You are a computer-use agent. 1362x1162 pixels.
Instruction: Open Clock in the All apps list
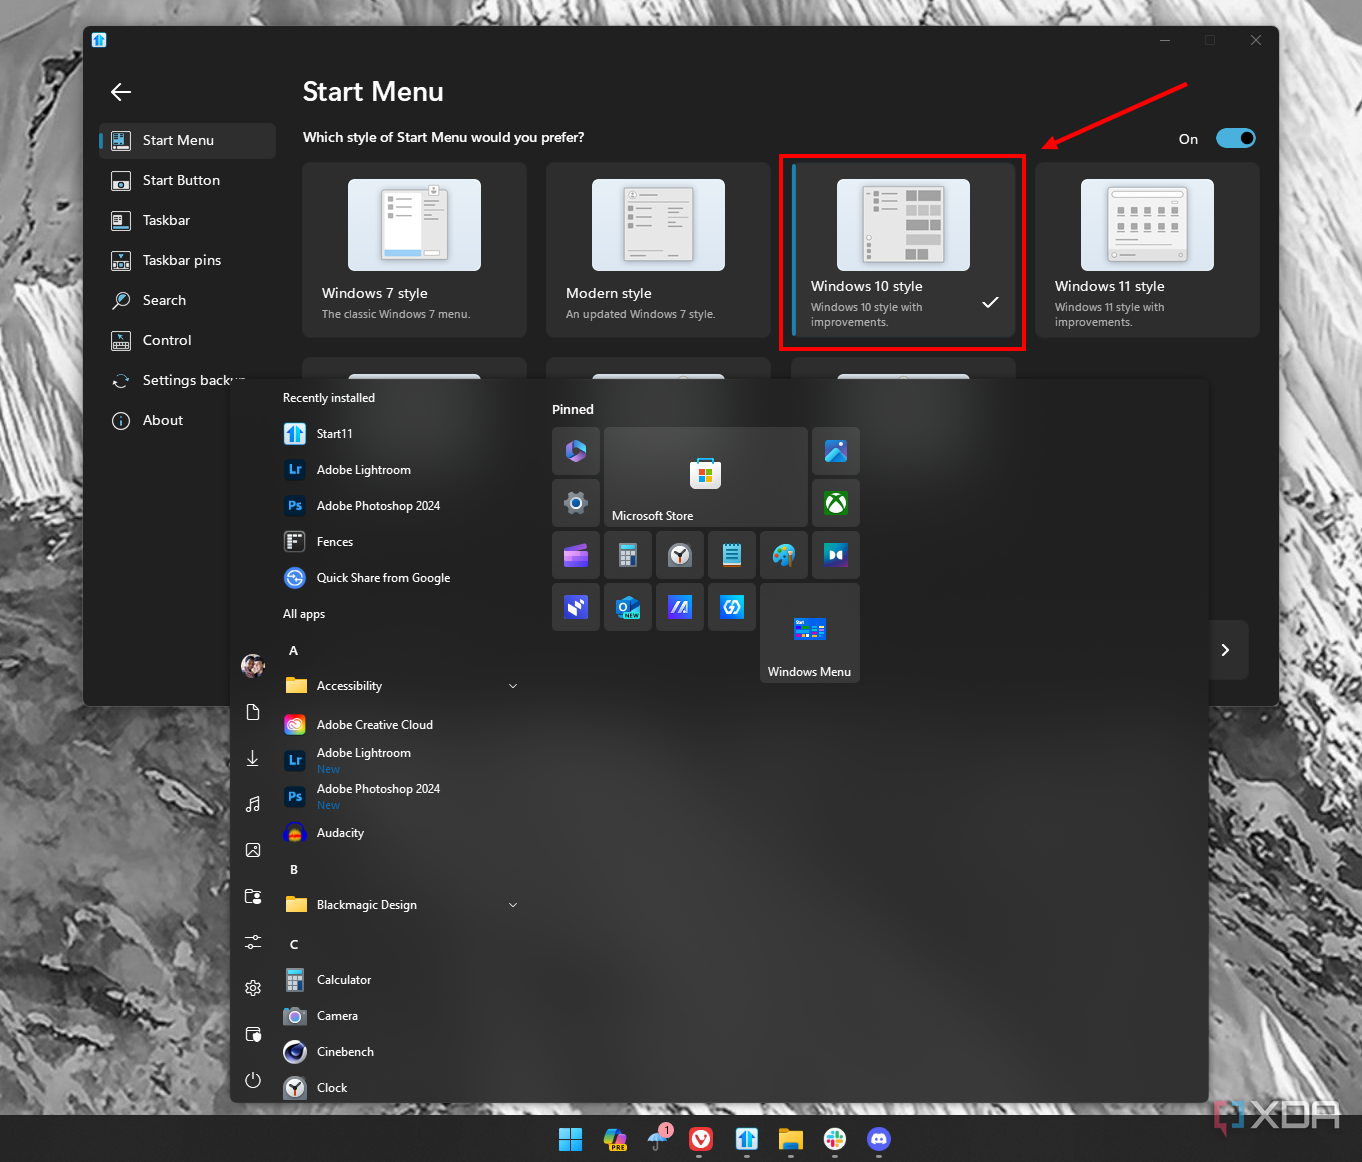(x=402, y=1088)
